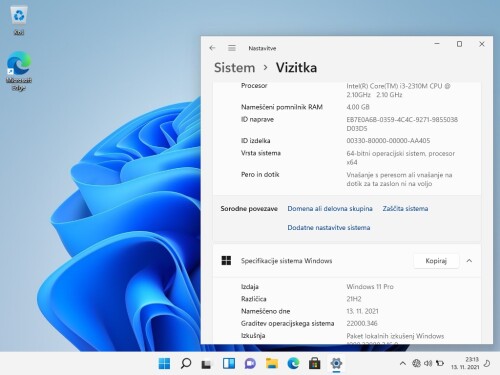The height and width of the screenshot is (375, 500).
Task: Open the notification moon icon
Action: [487, 363]
